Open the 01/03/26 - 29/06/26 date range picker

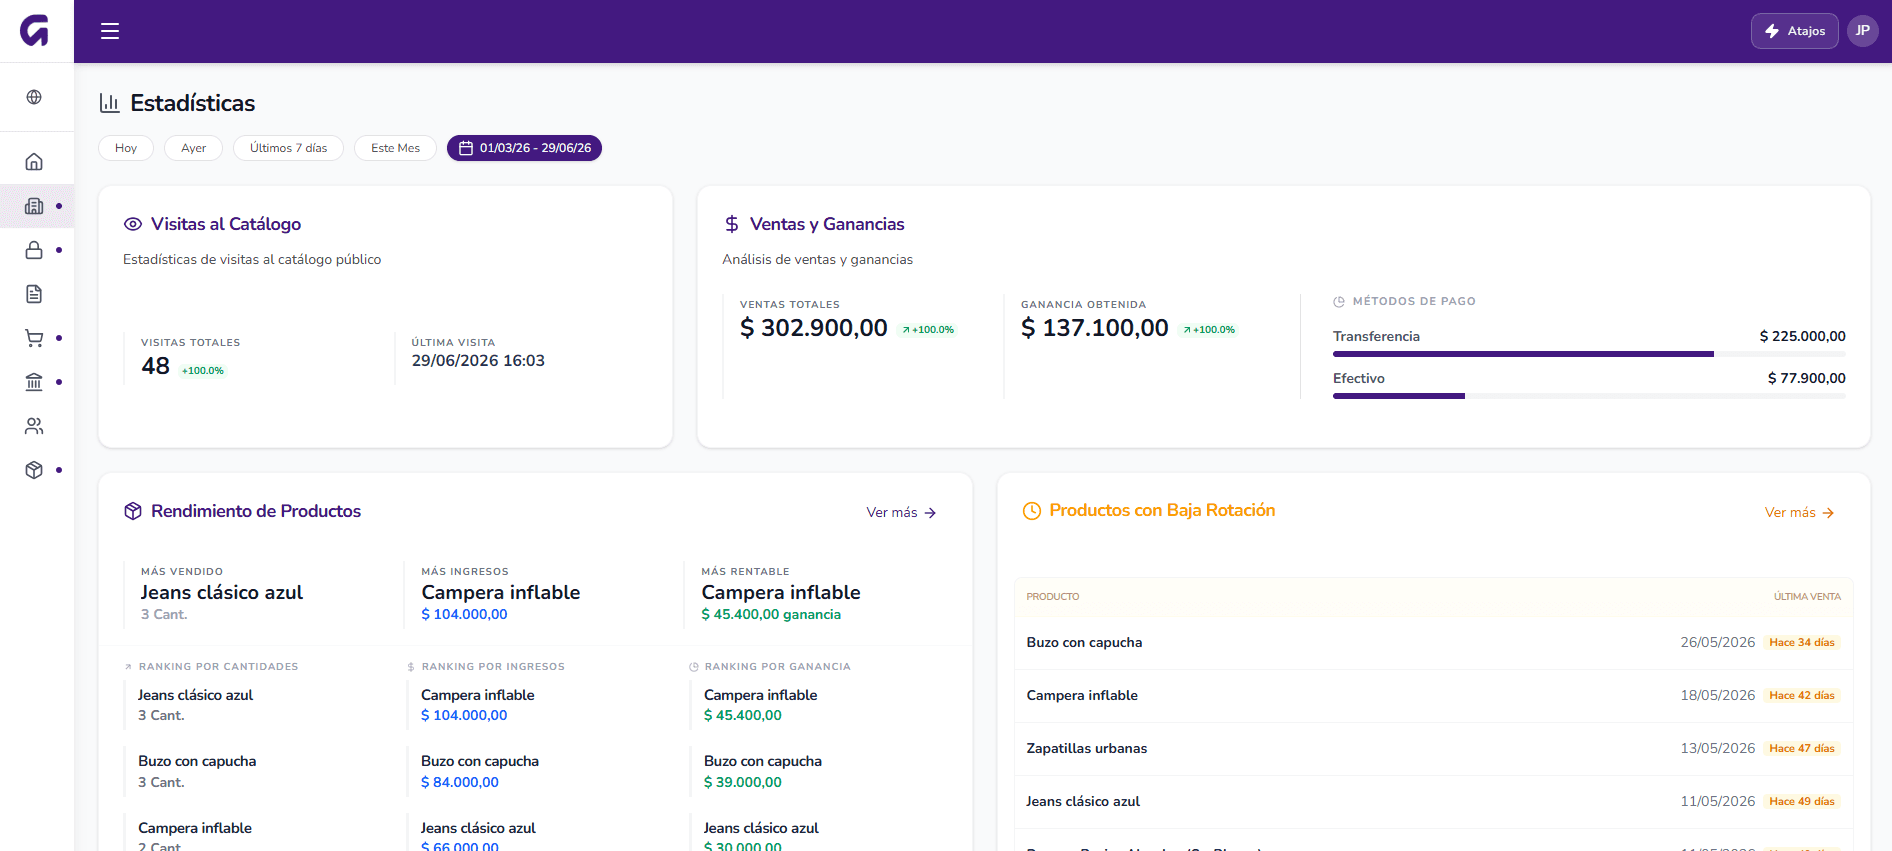click(524, 148)
